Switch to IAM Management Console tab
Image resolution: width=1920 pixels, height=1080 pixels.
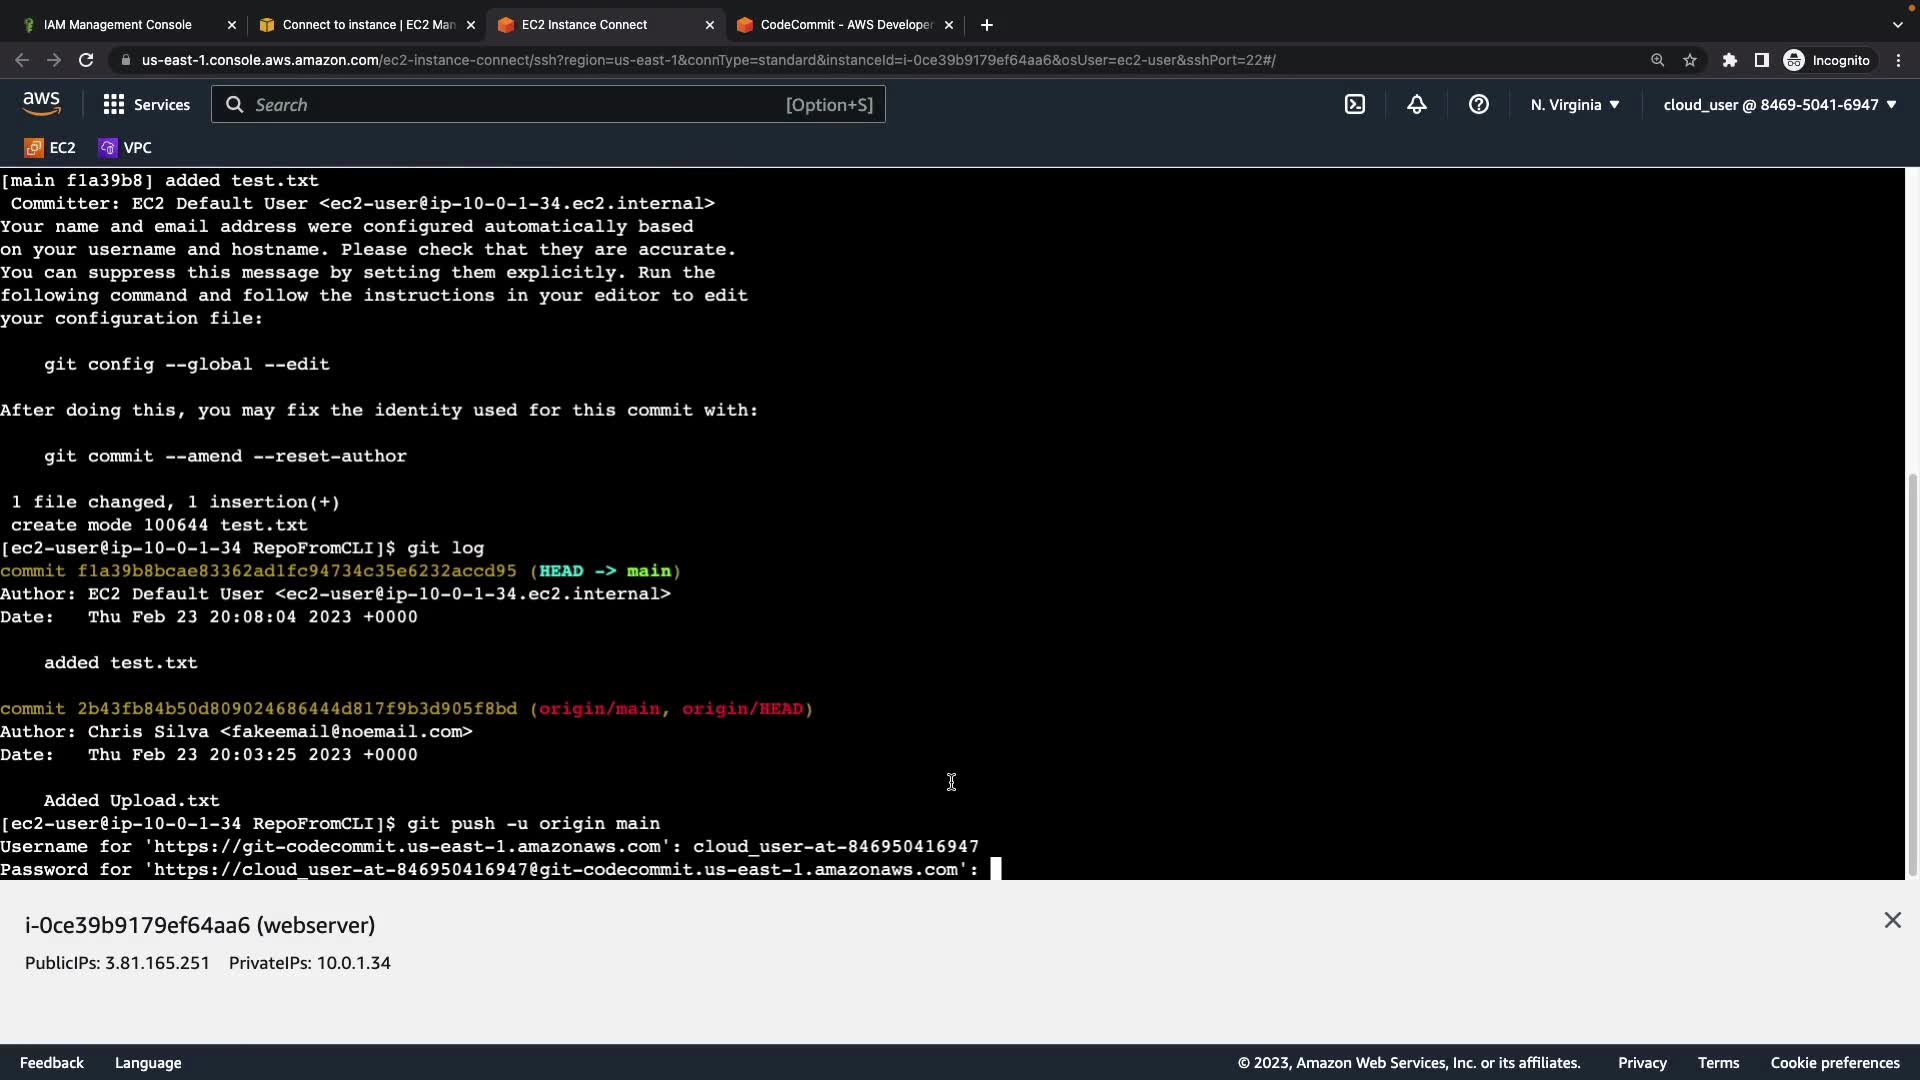[x=118, y=24]
